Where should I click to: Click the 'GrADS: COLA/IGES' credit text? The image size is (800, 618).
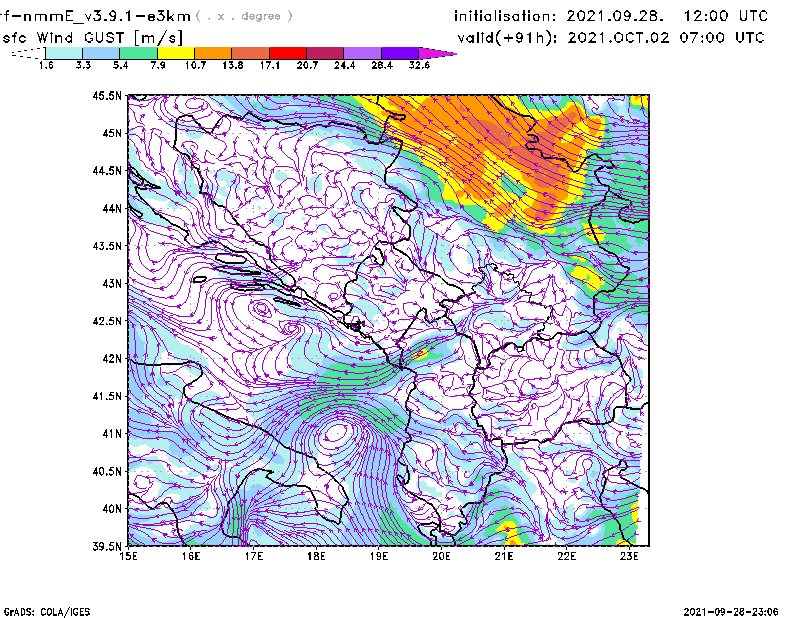coord(46,612)
